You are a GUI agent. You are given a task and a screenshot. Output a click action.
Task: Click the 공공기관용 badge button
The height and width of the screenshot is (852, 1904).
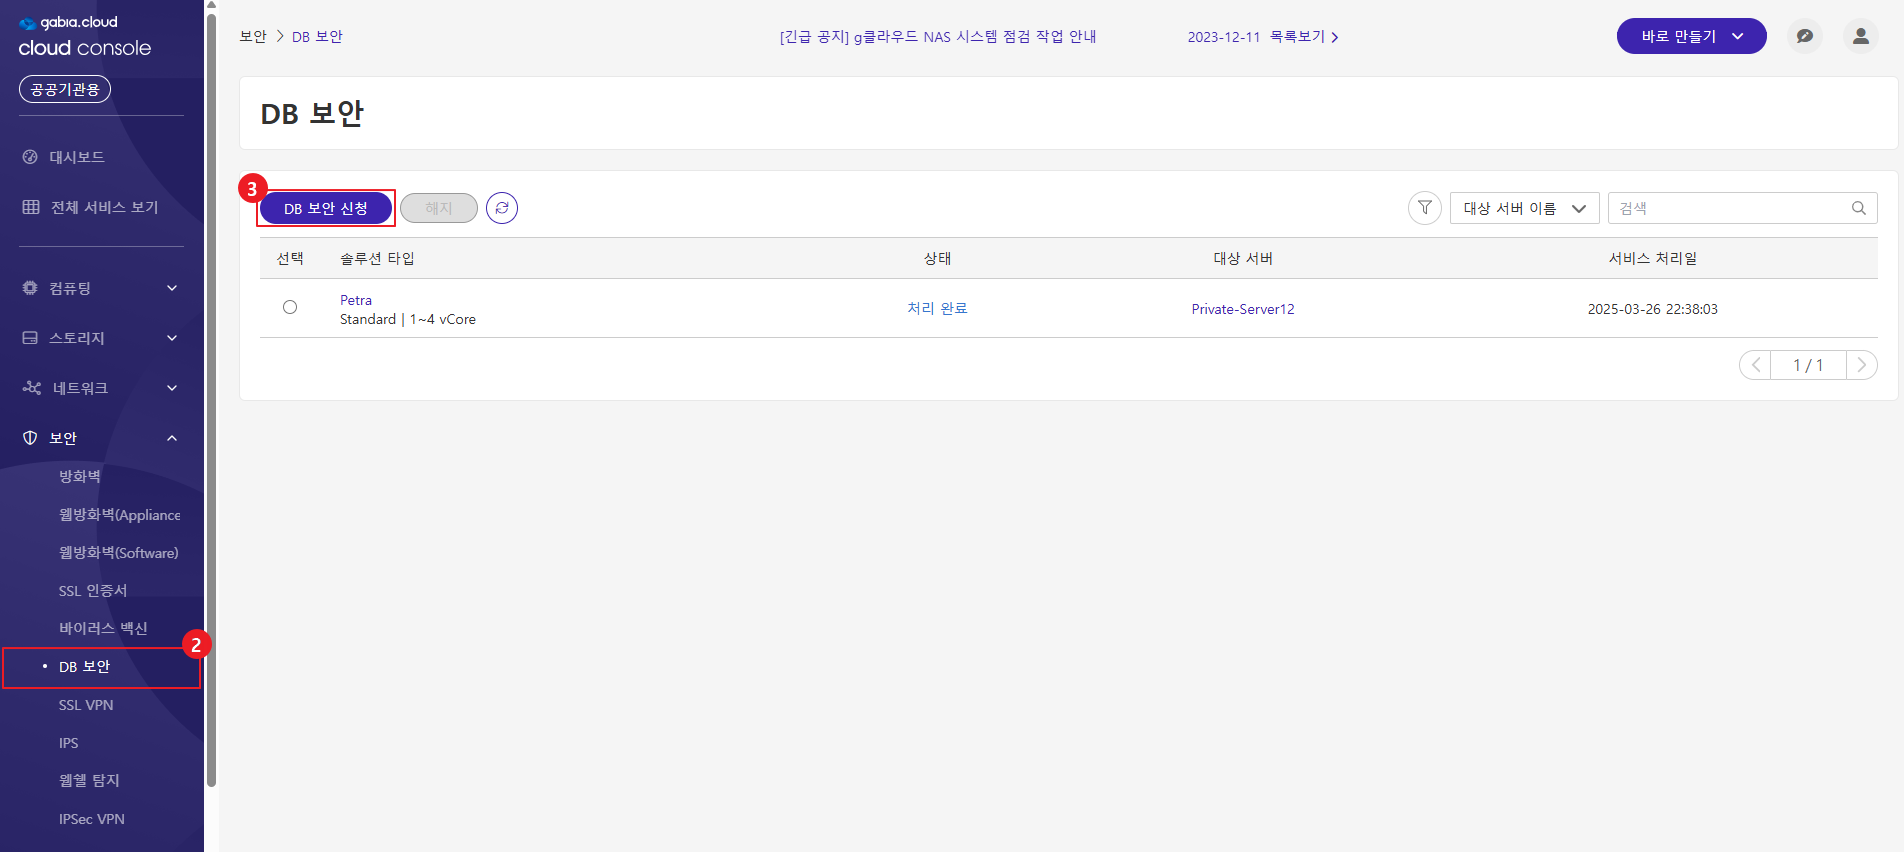(65, 89)
